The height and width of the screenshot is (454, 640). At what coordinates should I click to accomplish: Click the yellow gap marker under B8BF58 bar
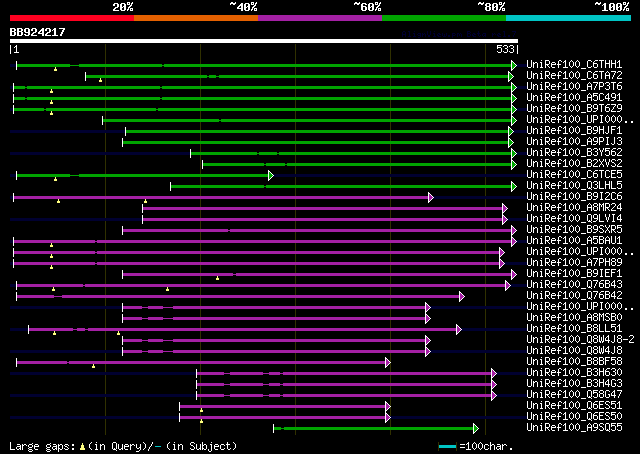93,366
